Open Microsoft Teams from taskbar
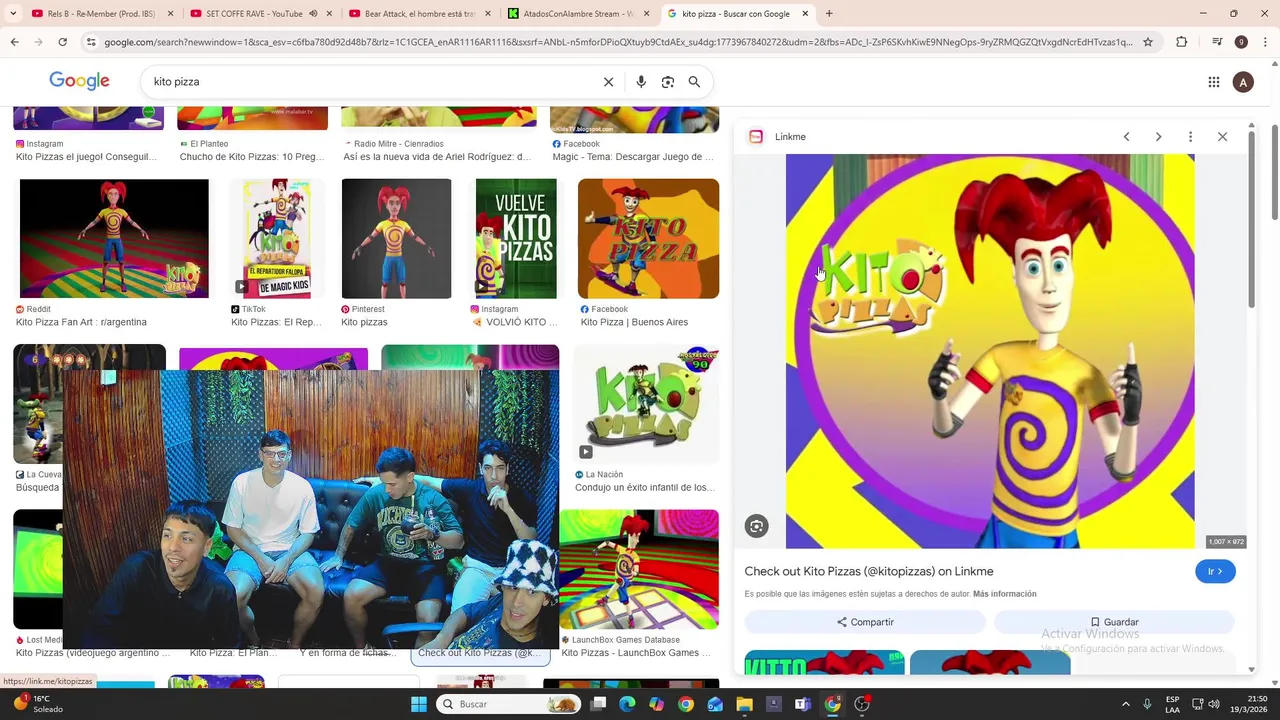 point(802,704)
